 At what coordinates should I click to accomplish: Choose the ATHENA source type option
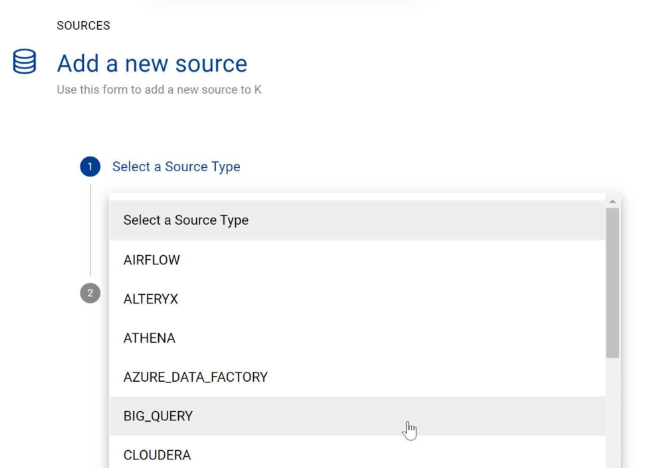(357, 338)
